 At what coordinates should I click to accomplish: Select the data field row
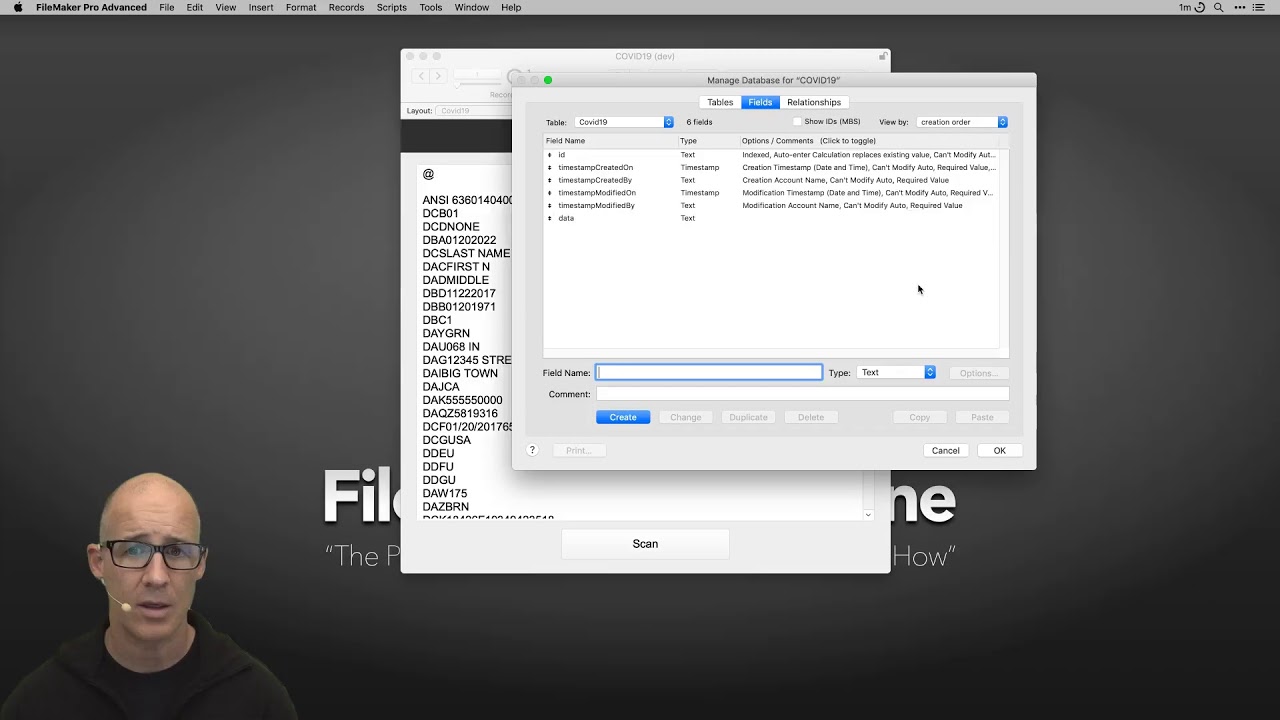click(771, 218)
